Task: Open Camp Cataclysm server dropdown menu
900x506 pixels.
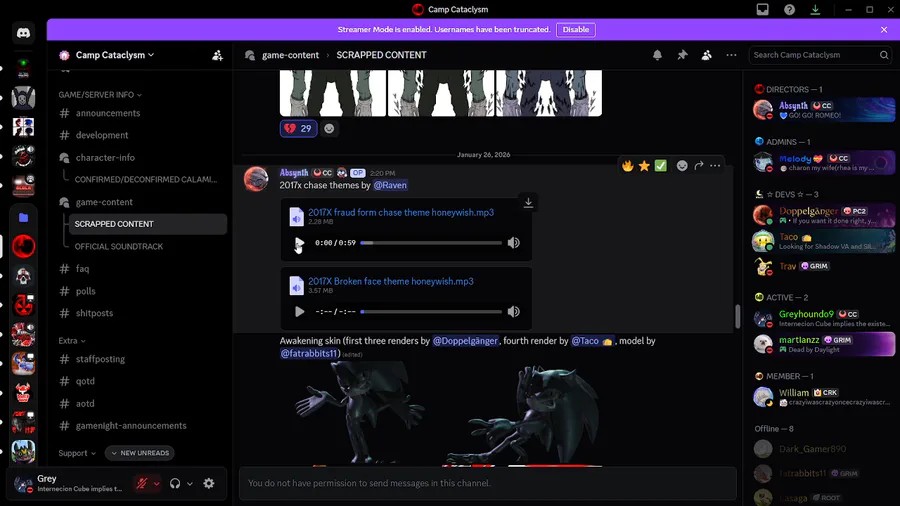Action: pos(115,55)
